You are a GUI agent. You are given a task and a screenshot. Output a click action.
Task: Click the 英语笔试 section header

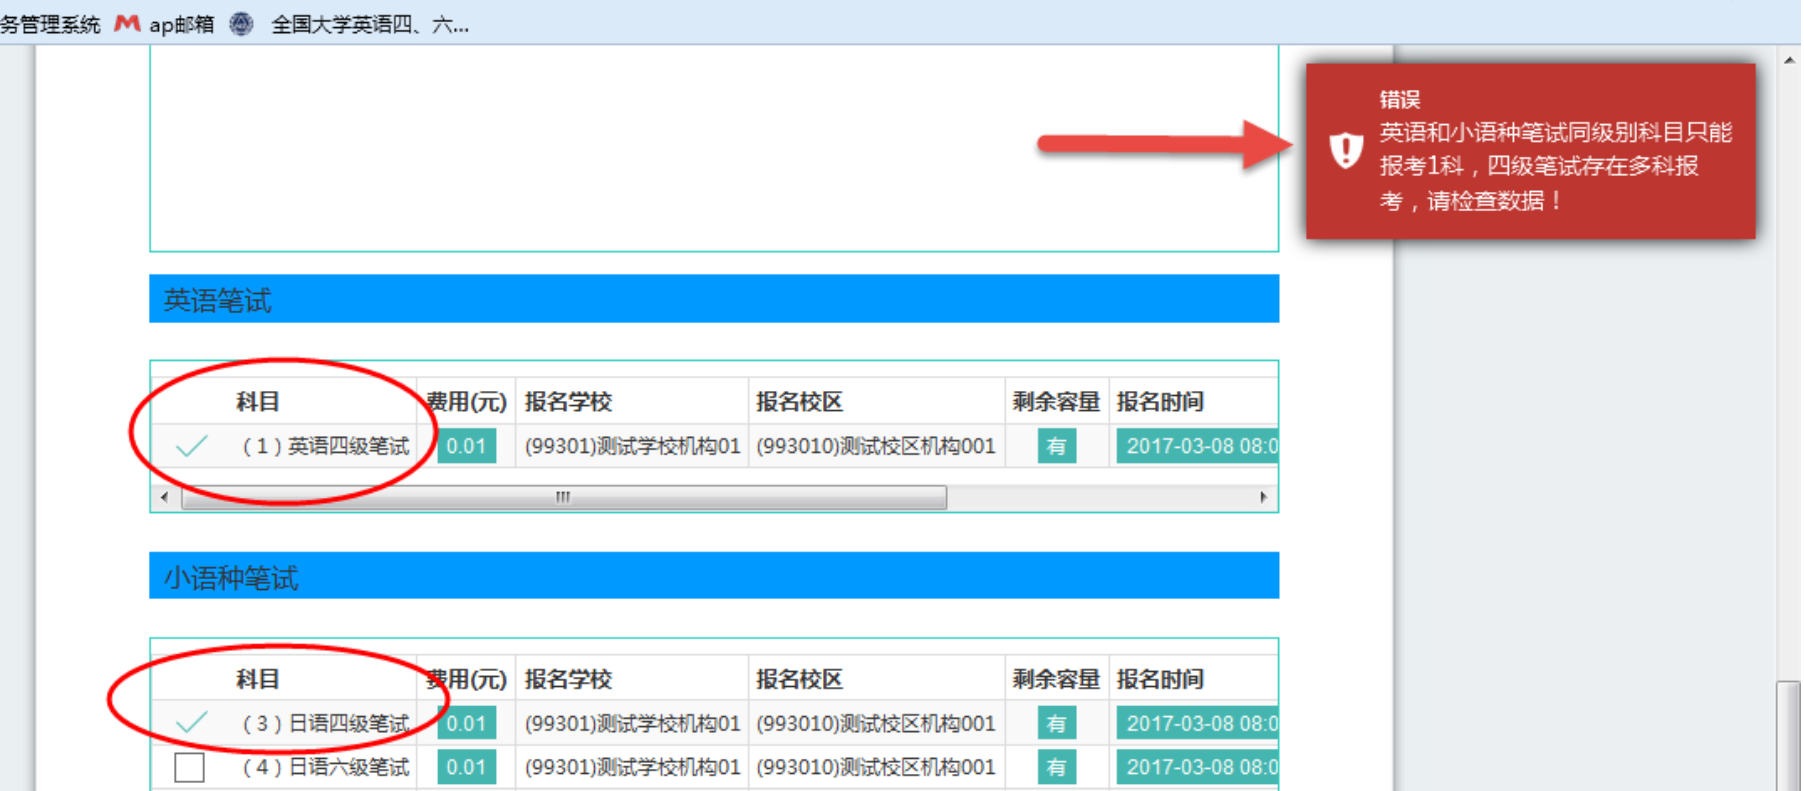pyautogui.click(x=714, y=299)
